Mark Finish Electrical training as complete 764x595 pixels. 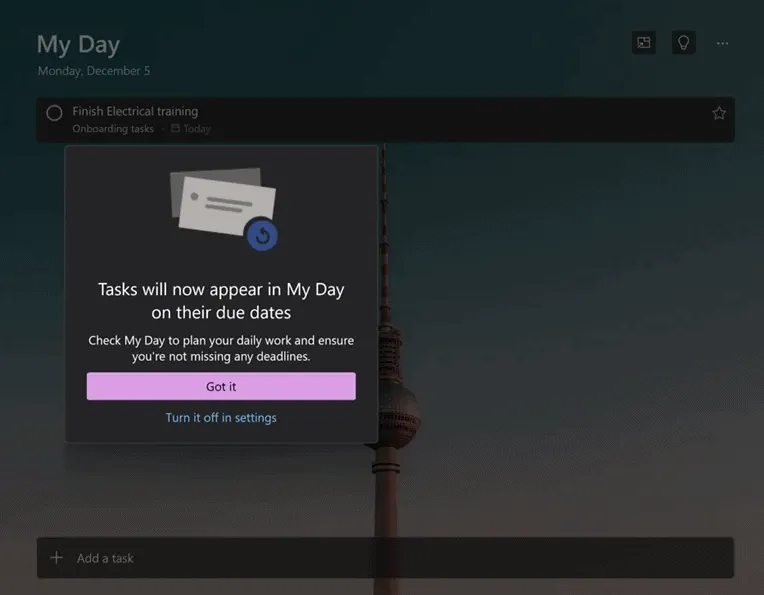coord(54,113)
